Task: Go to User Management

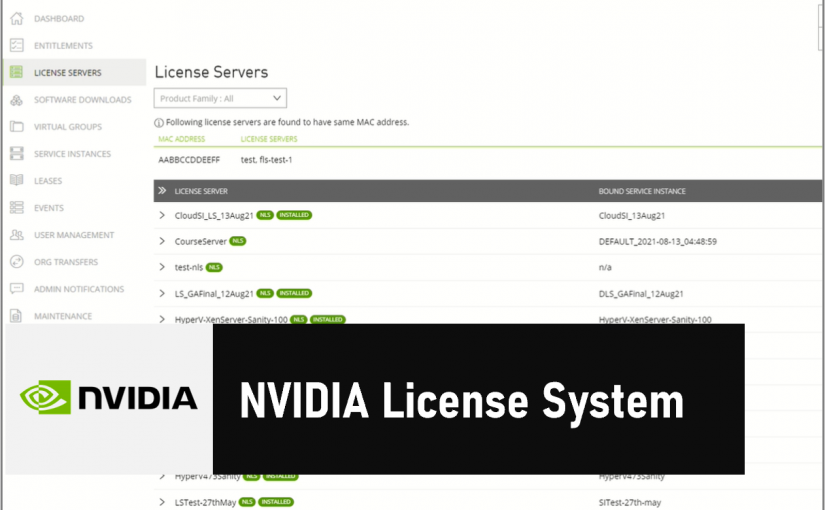Action: pyautogui.click(x=74, y=235)
